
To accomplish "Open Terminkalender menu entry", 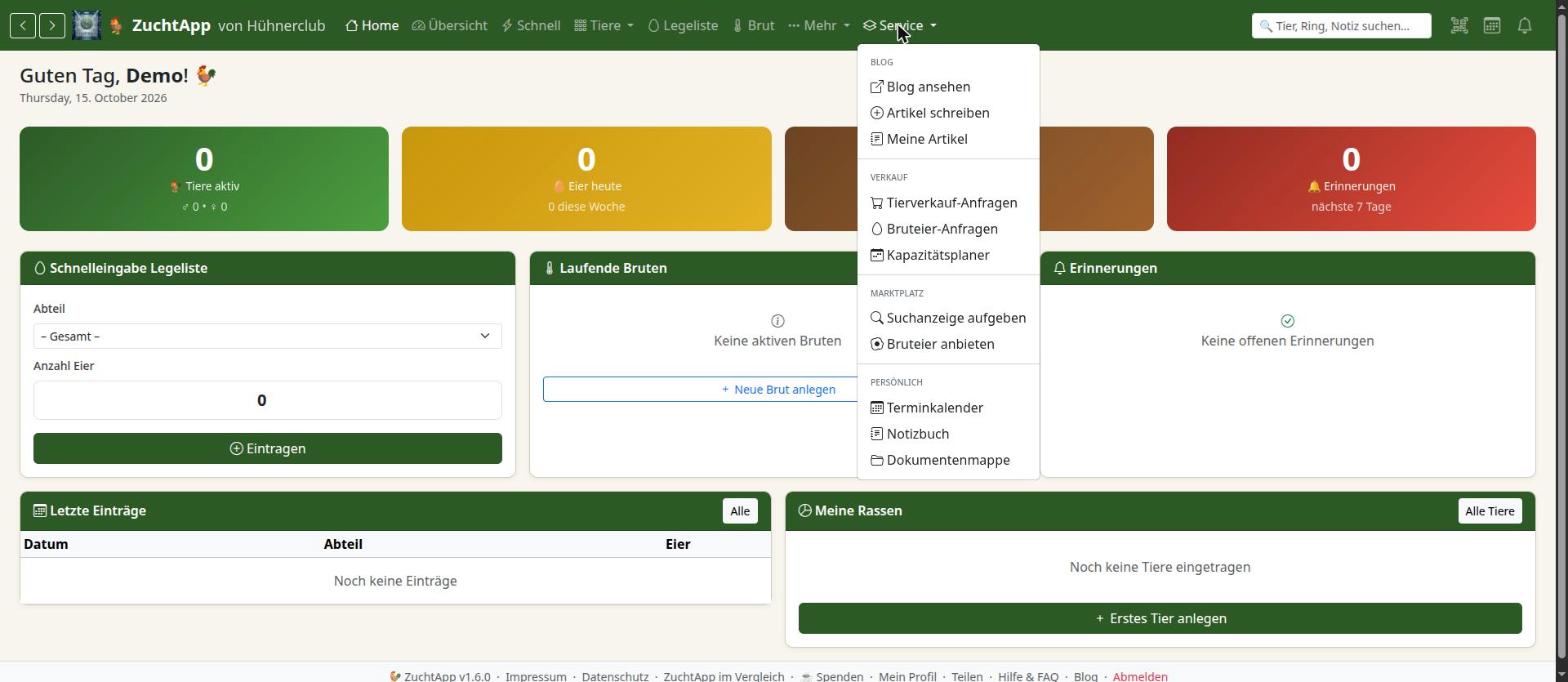I will pyautogui.click(x=948, y=408).
